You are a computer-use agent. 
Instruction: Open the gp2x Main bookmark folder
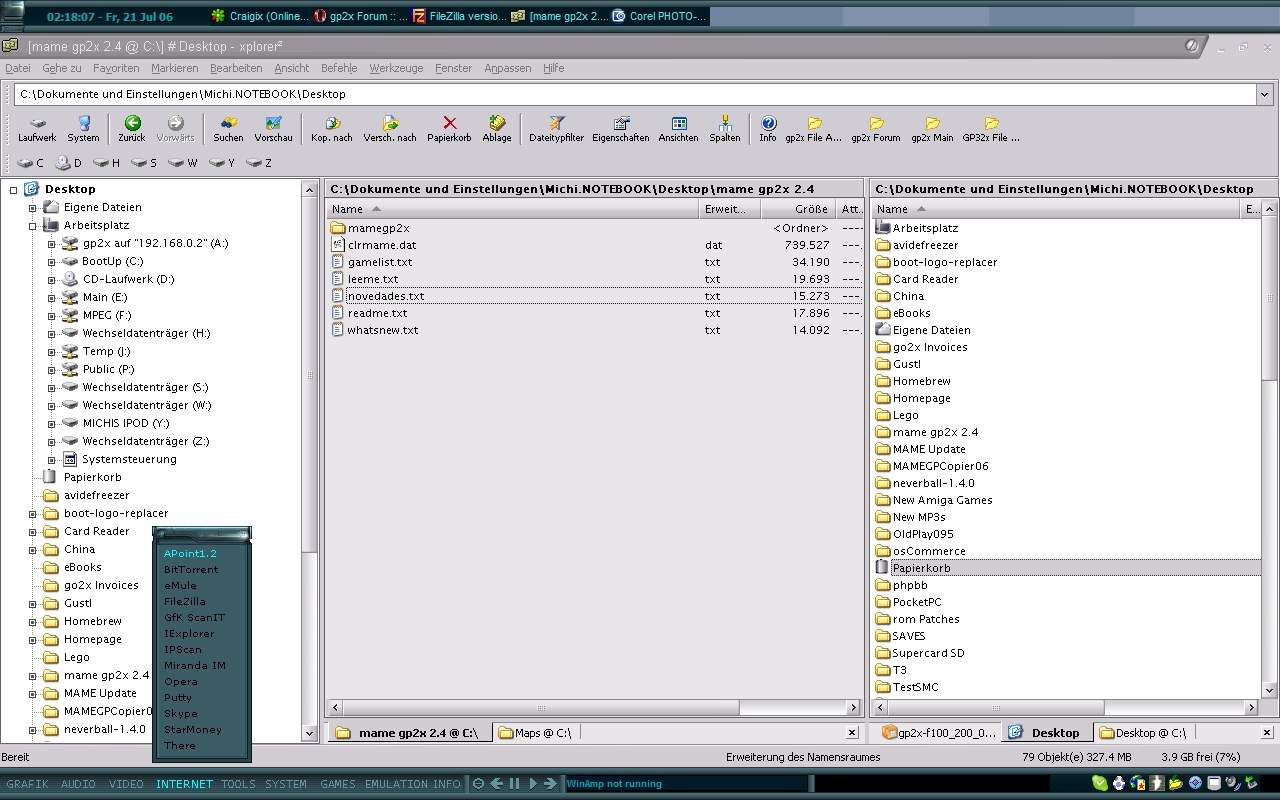tap(932, 129)
